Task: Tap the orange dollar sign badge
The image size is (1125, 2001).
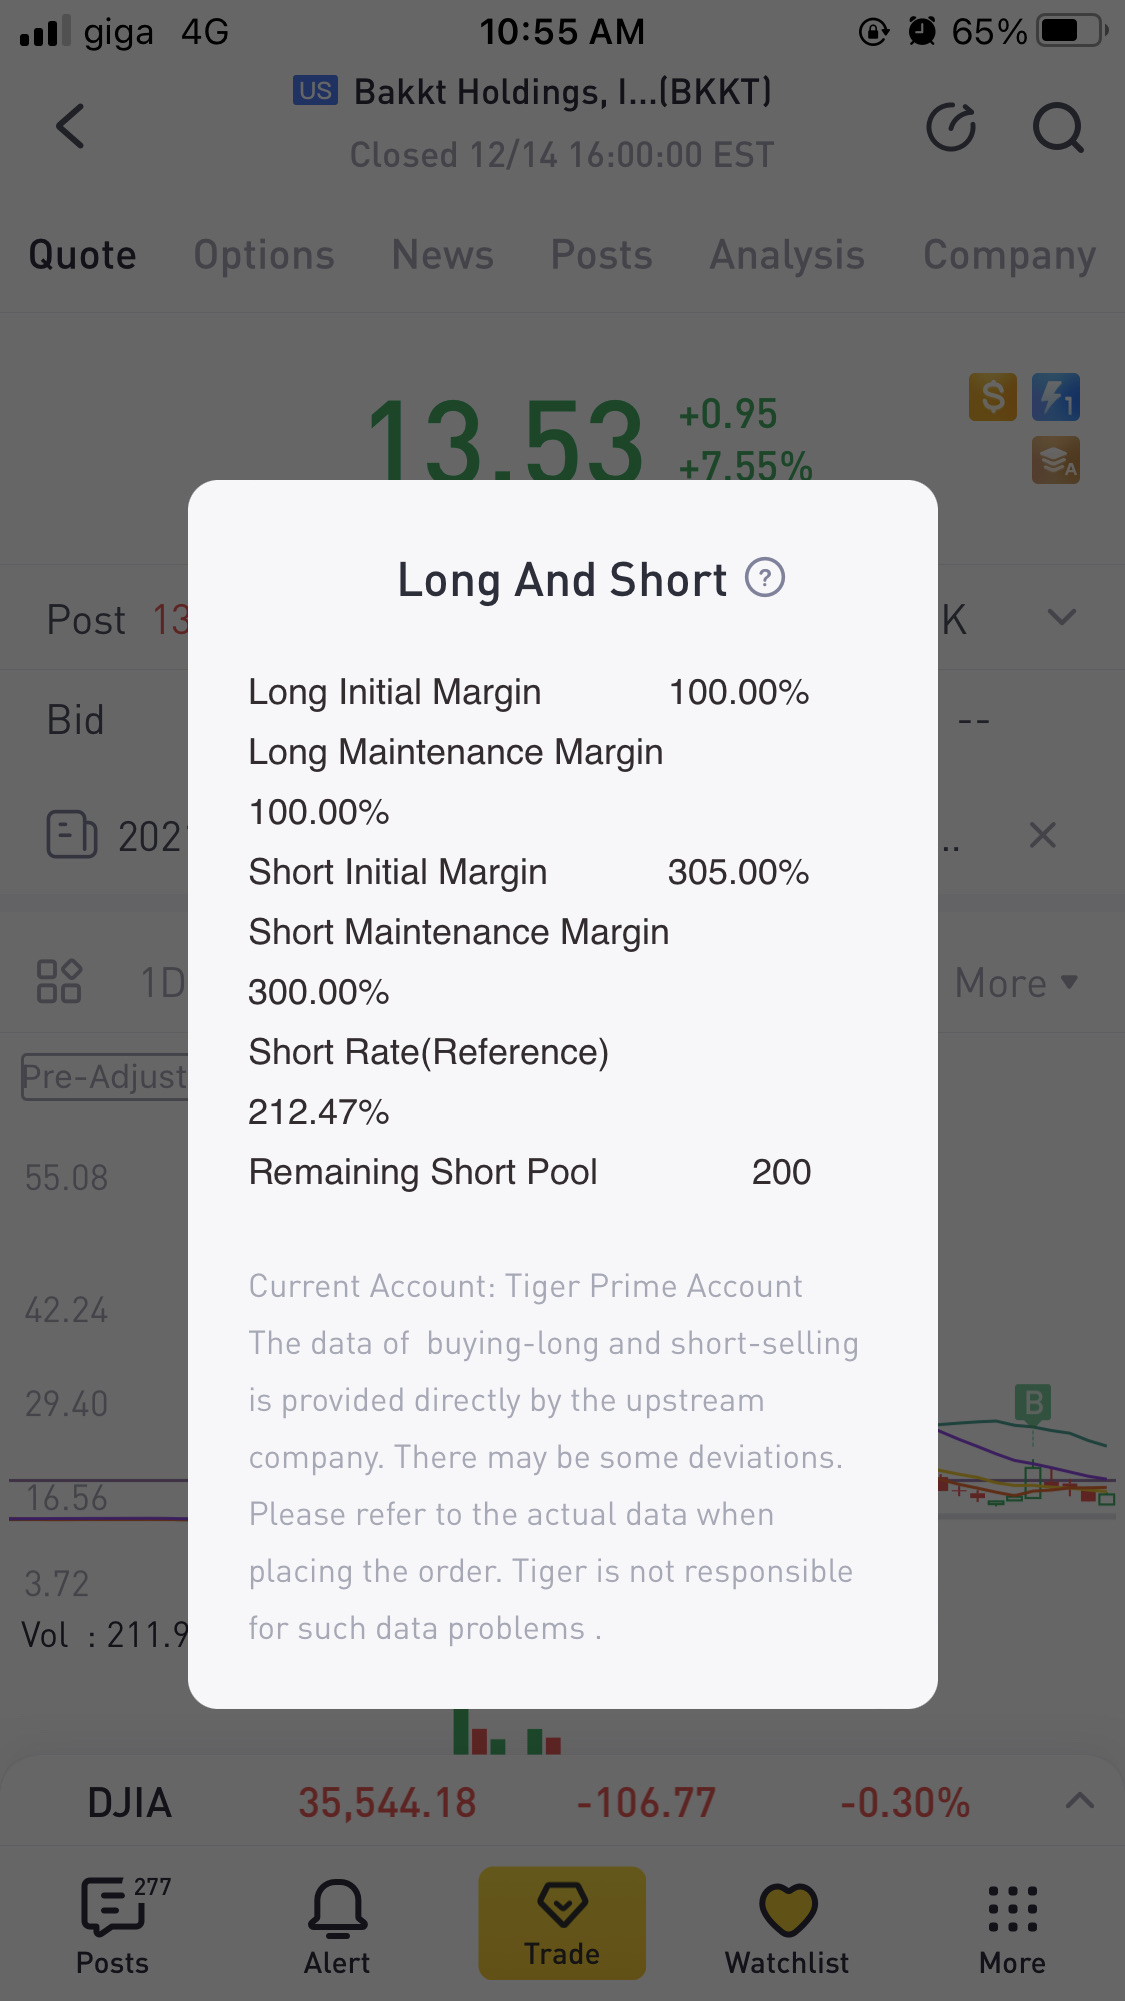Action: (992, 397)
